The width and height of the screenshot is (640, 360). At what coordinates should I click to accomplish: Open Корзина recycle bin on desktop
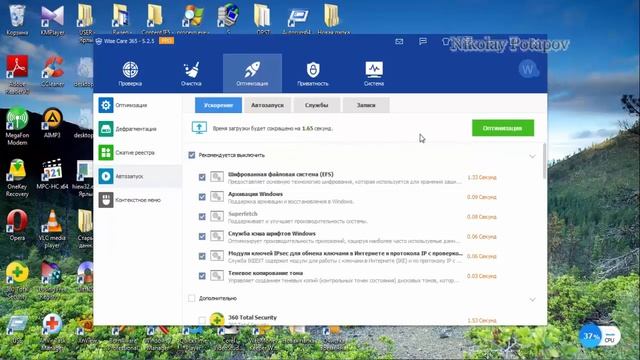[x=17, y=19]
